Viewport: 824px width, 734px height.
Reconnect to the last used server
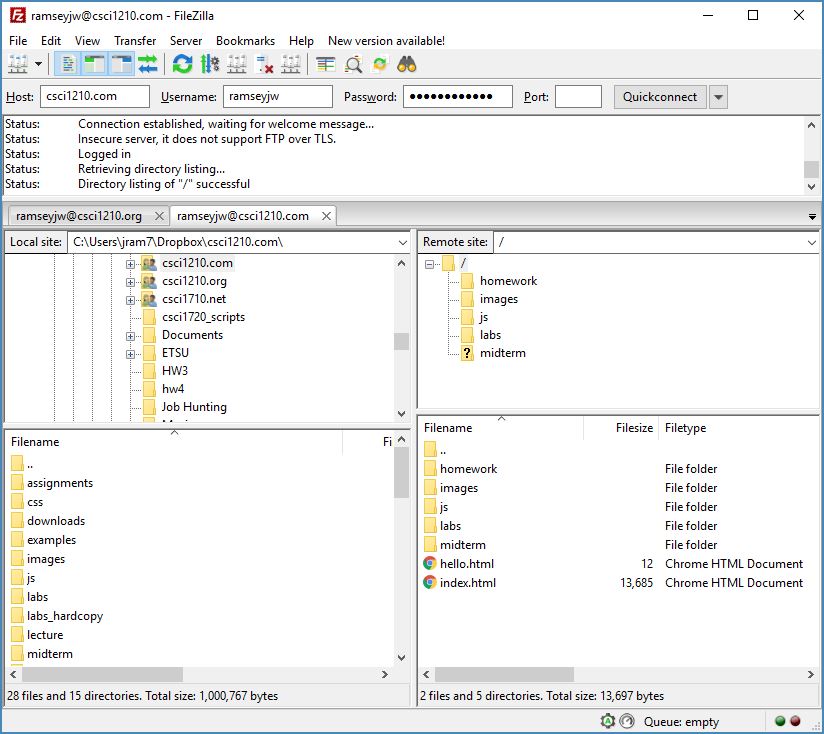point(291,65)
